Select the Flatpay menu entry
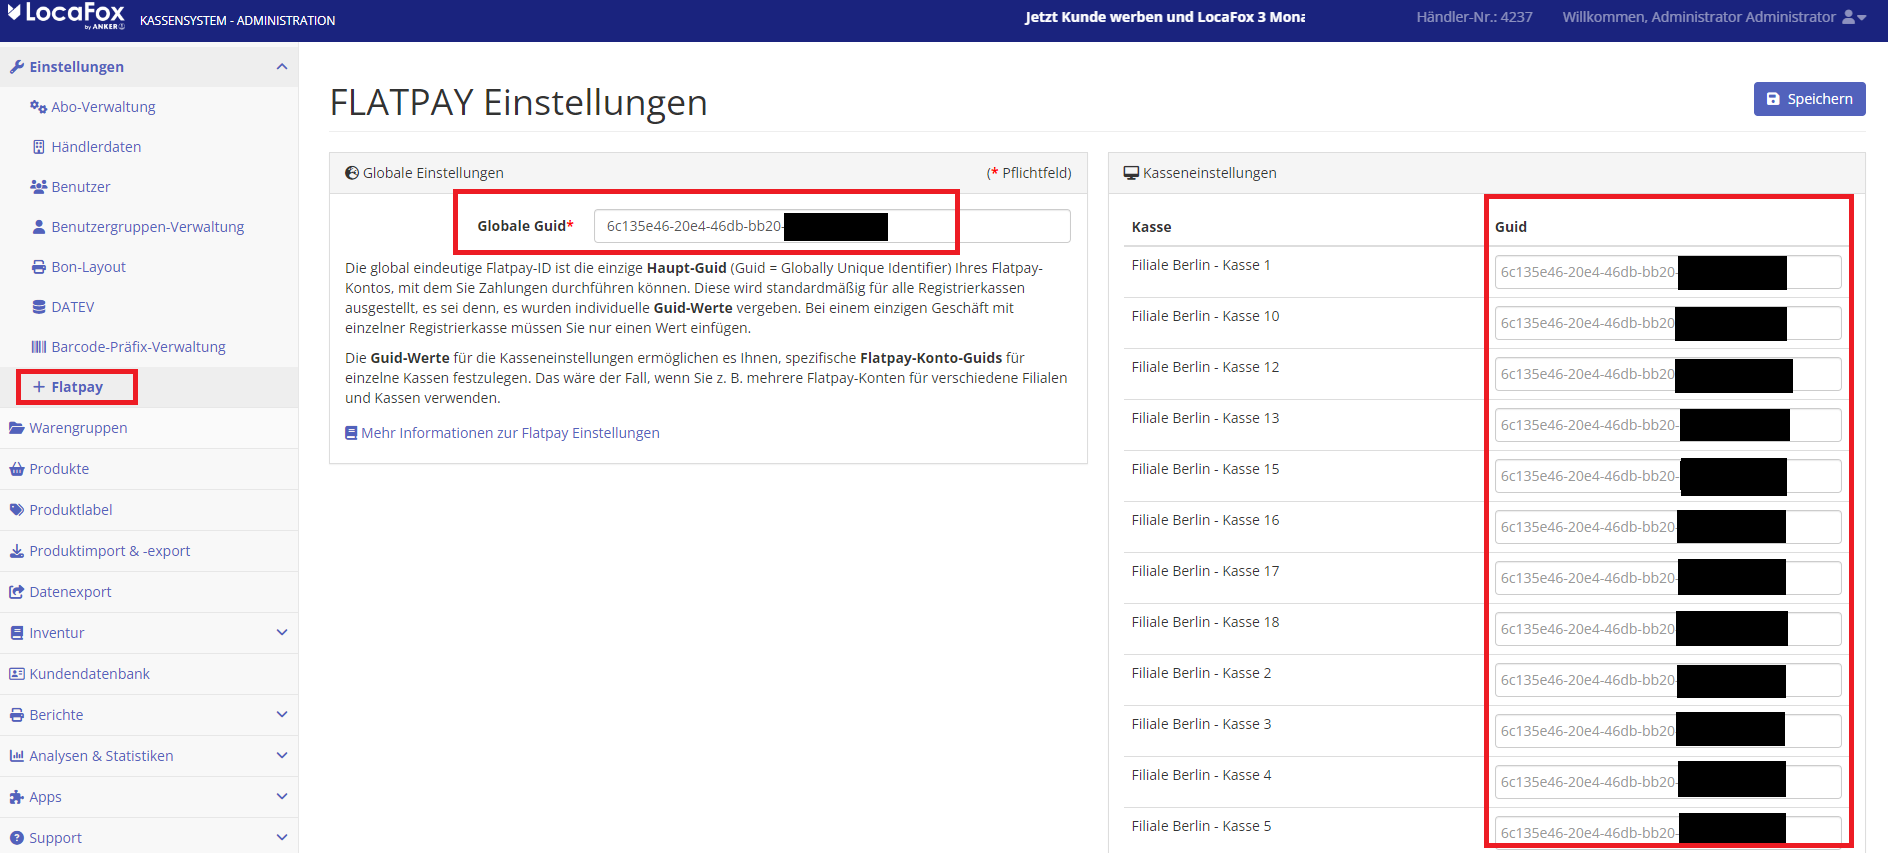 pos(77,387)
